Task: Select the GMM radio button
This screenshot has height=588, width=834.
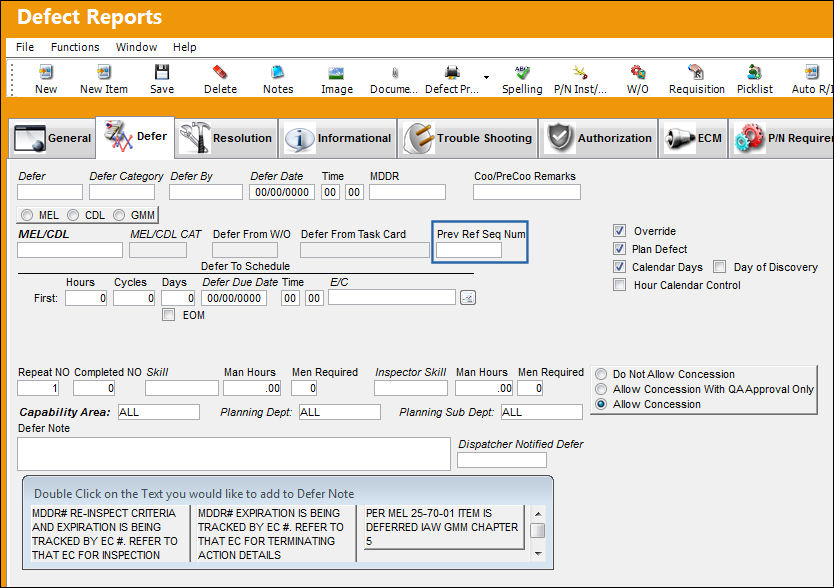Action: 119,215
